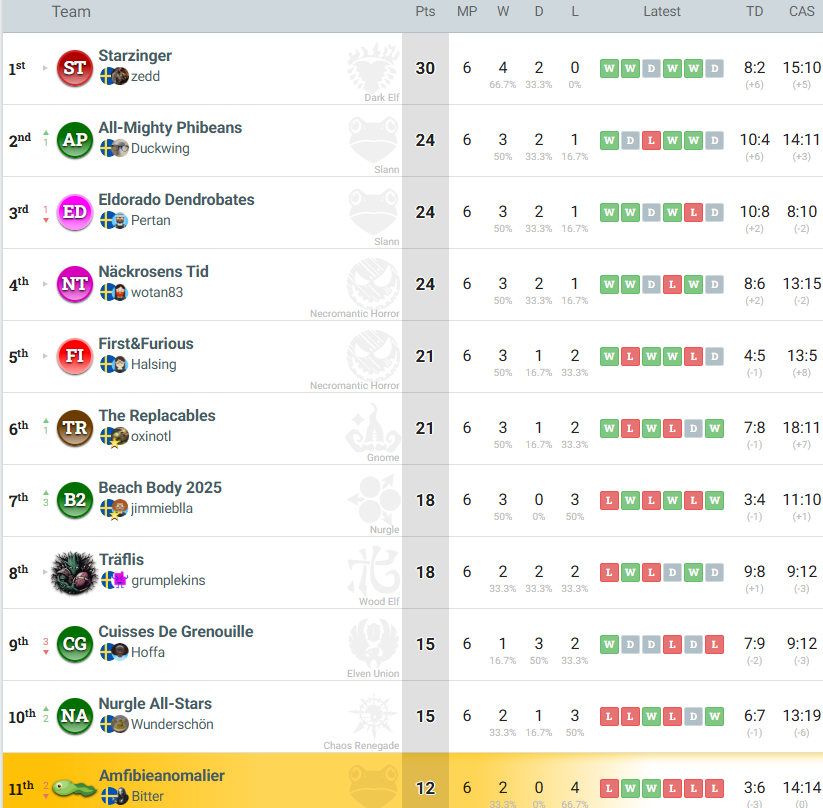Sort standings by the TD column
Viewport: 823px width, 808px height.
pyautogui.click(x=755, y=12)
